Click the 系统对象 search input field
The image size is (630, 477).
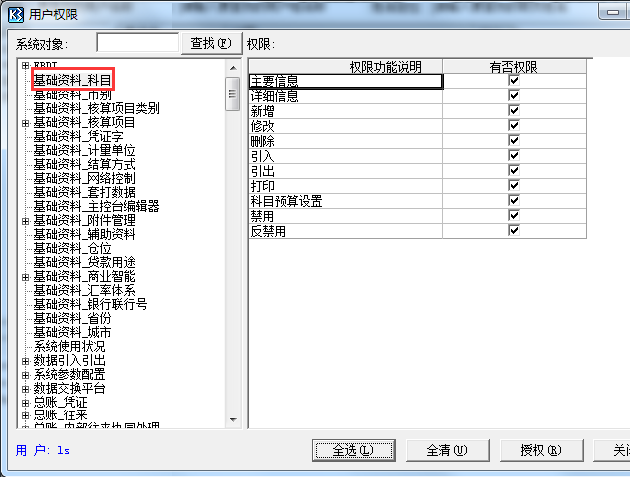[x=137, y=43]
